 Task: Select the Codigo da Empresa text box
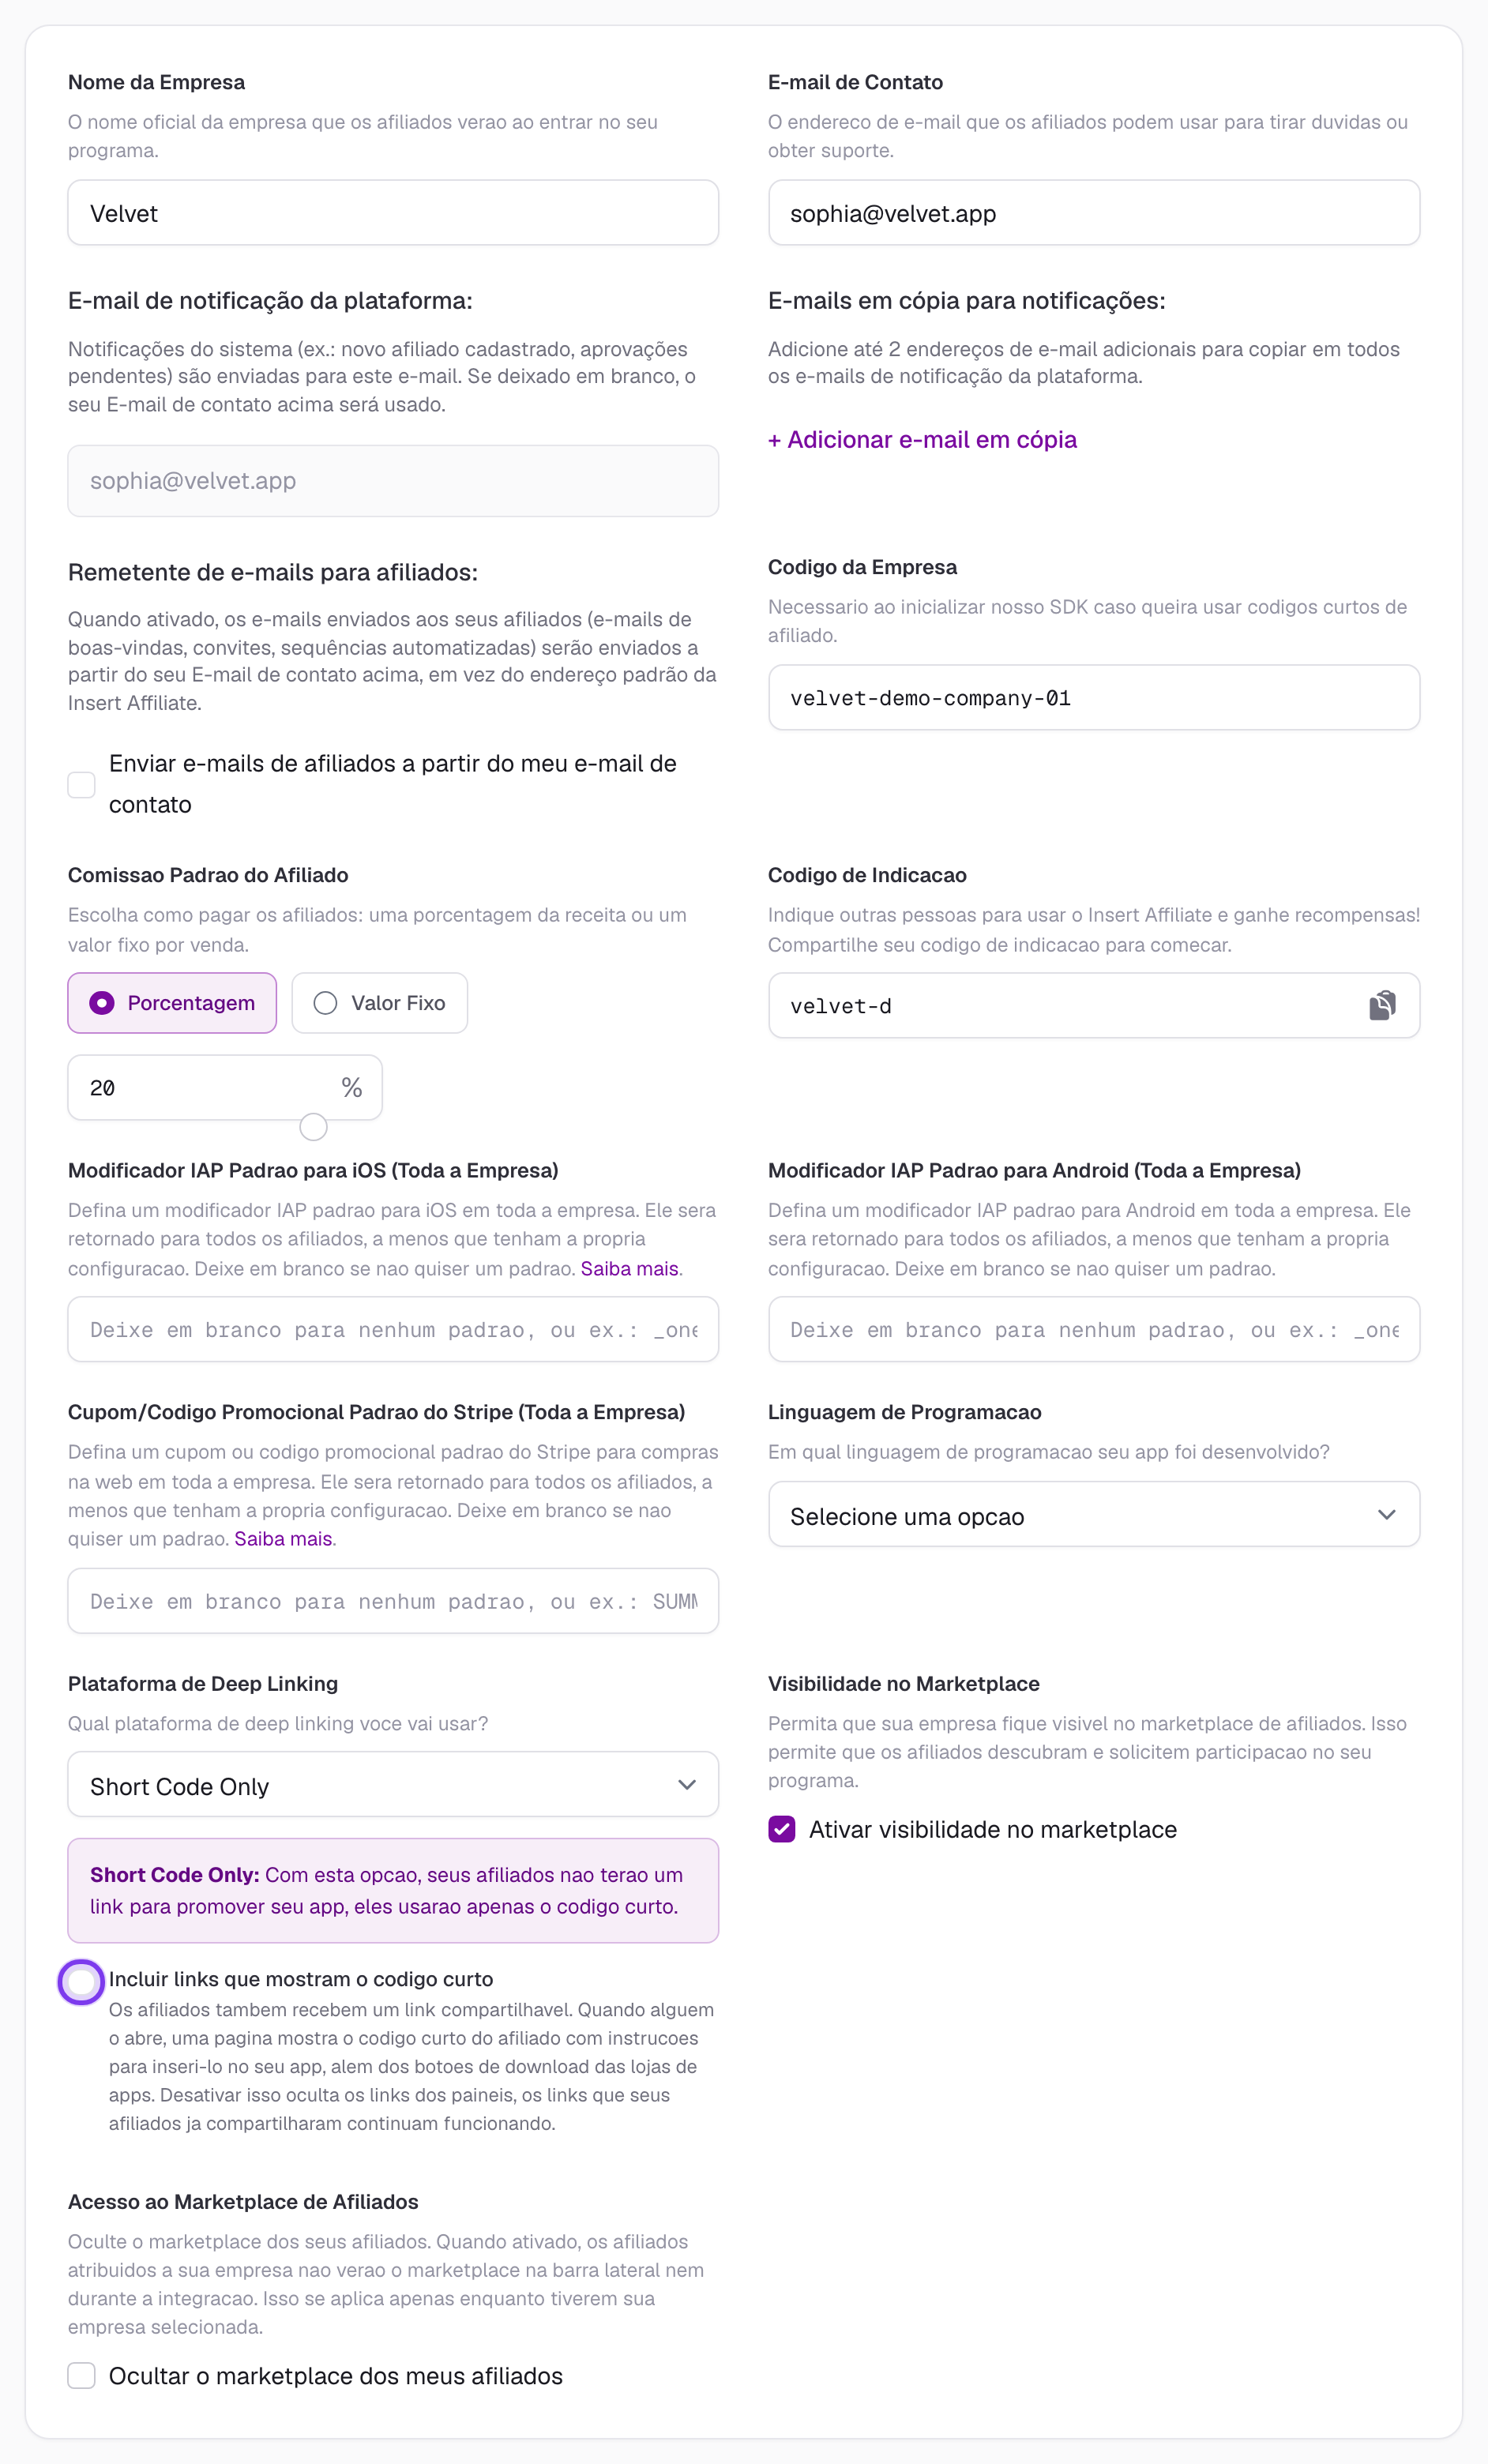pos(1094,698)
